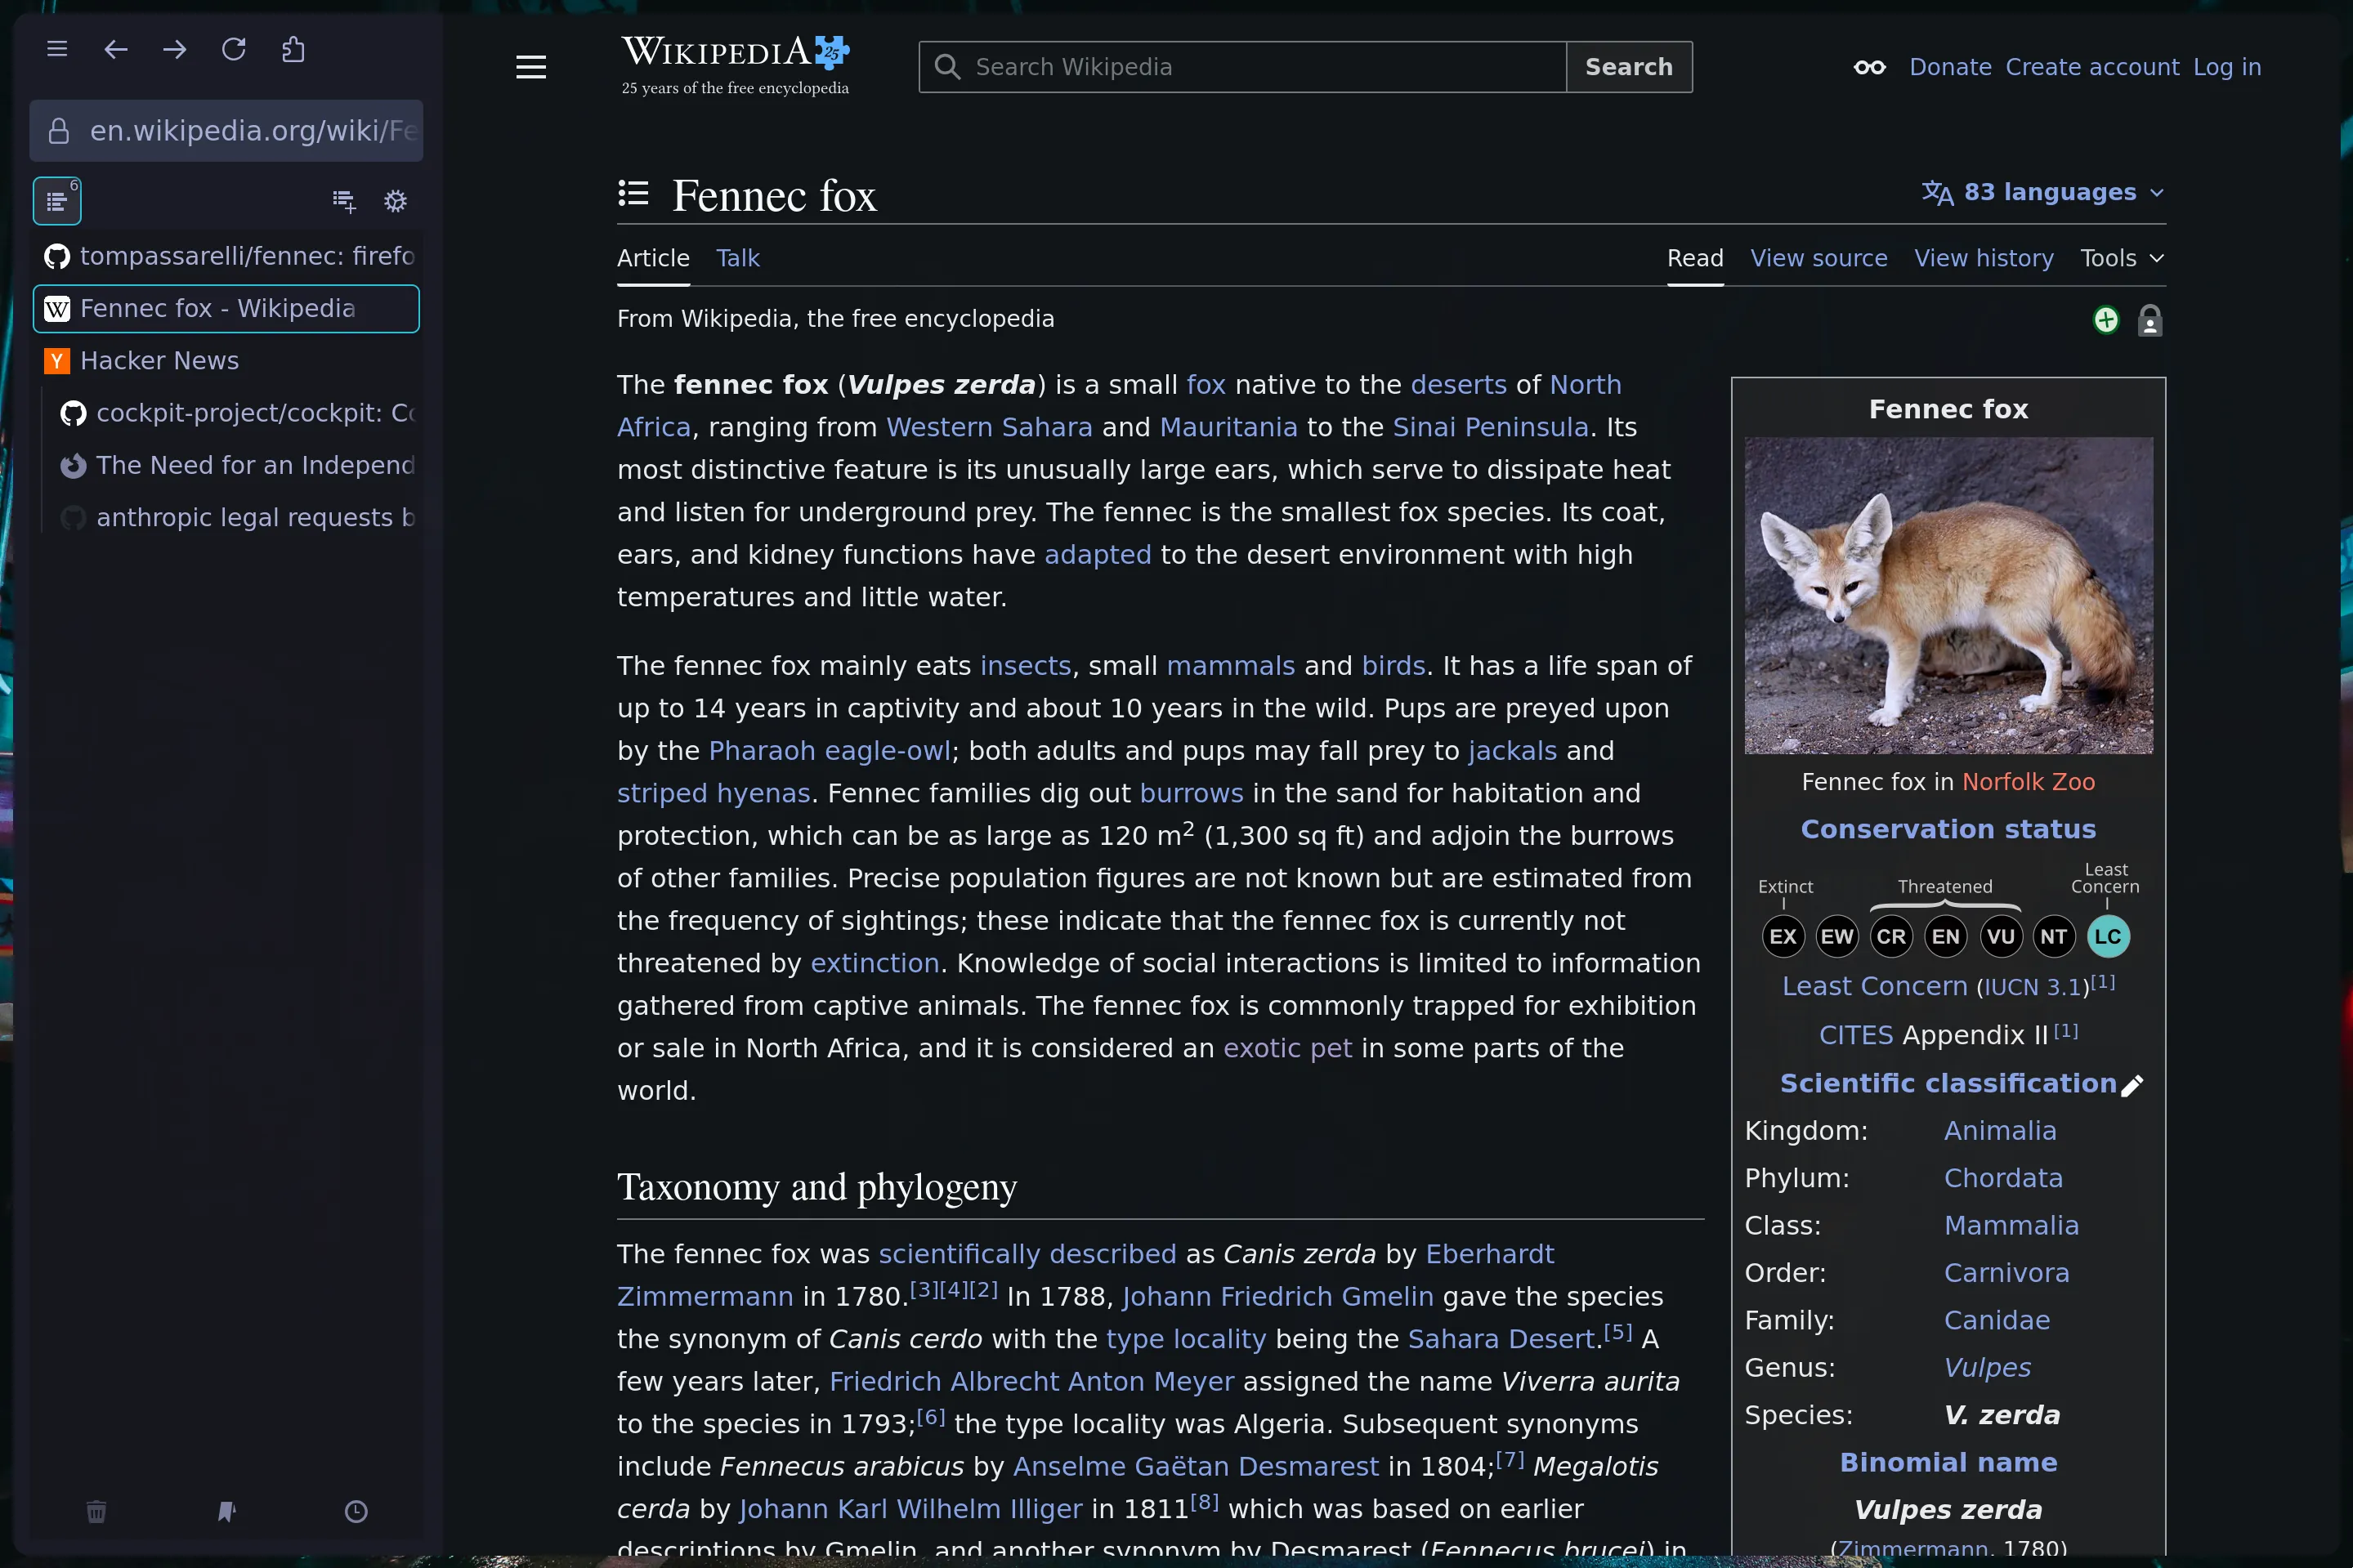Click the Donate link
Screen dimensions: 2353x1568
(1949, 67)
